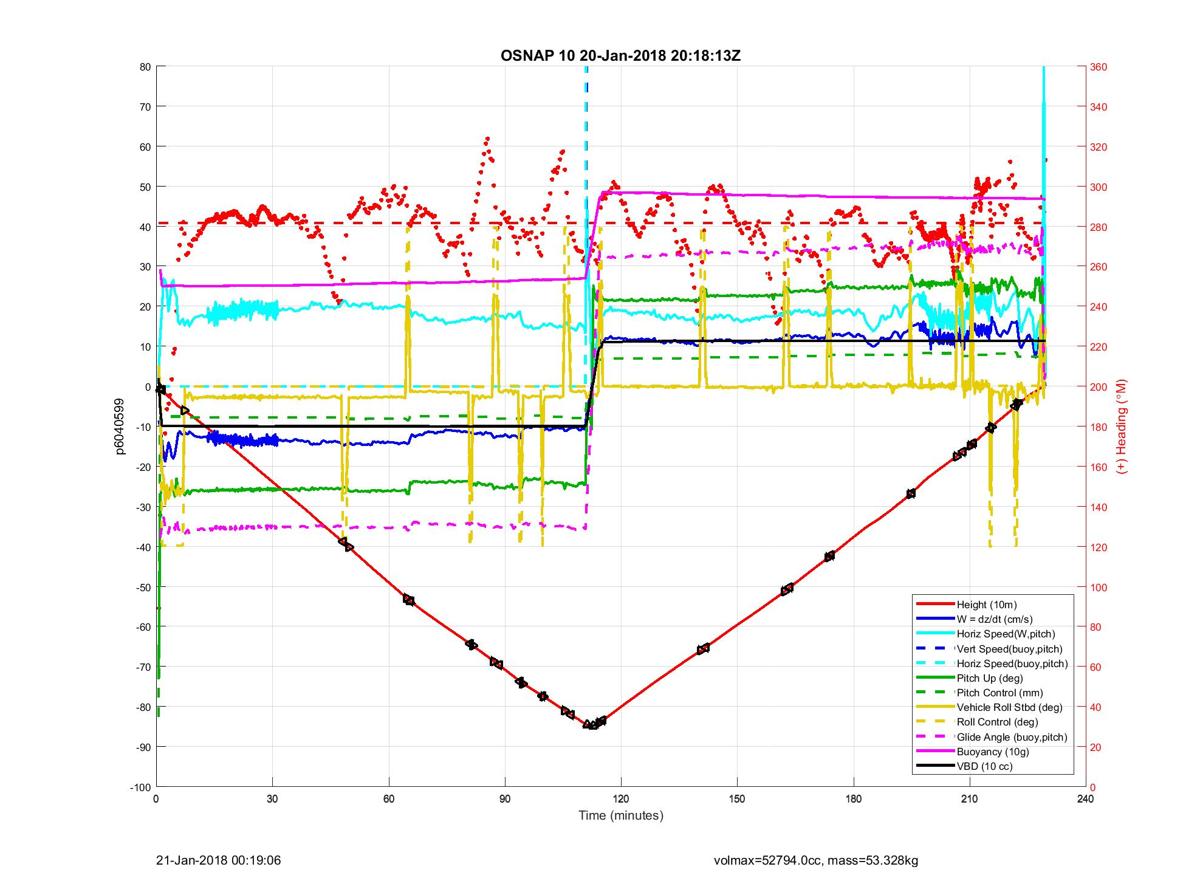Click the plot title "OSNAP 10 20-Jan-2018 20:18:13Z"
Image resolution: width=1200 pixels, height=885 pixels.
pos(620,55)
